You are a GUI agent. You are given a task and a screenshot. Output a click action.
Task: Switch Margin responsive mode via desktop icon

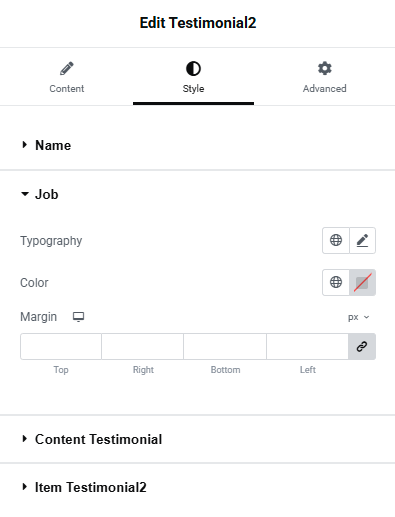click(x=79, y=317)
